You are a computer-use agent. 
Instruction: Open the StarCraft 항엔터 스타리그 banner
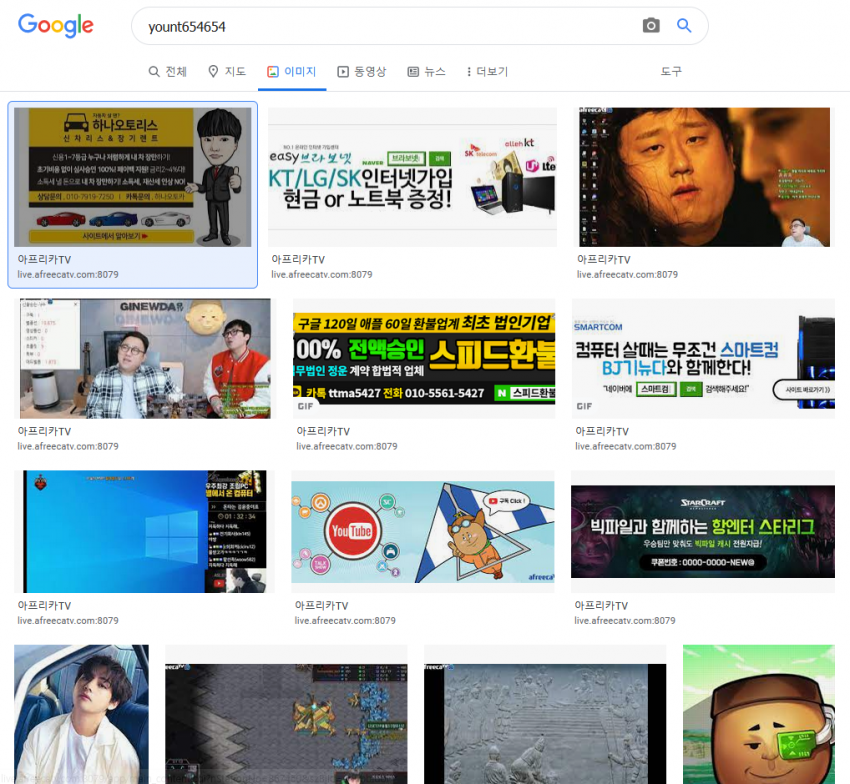click(703, 531)
